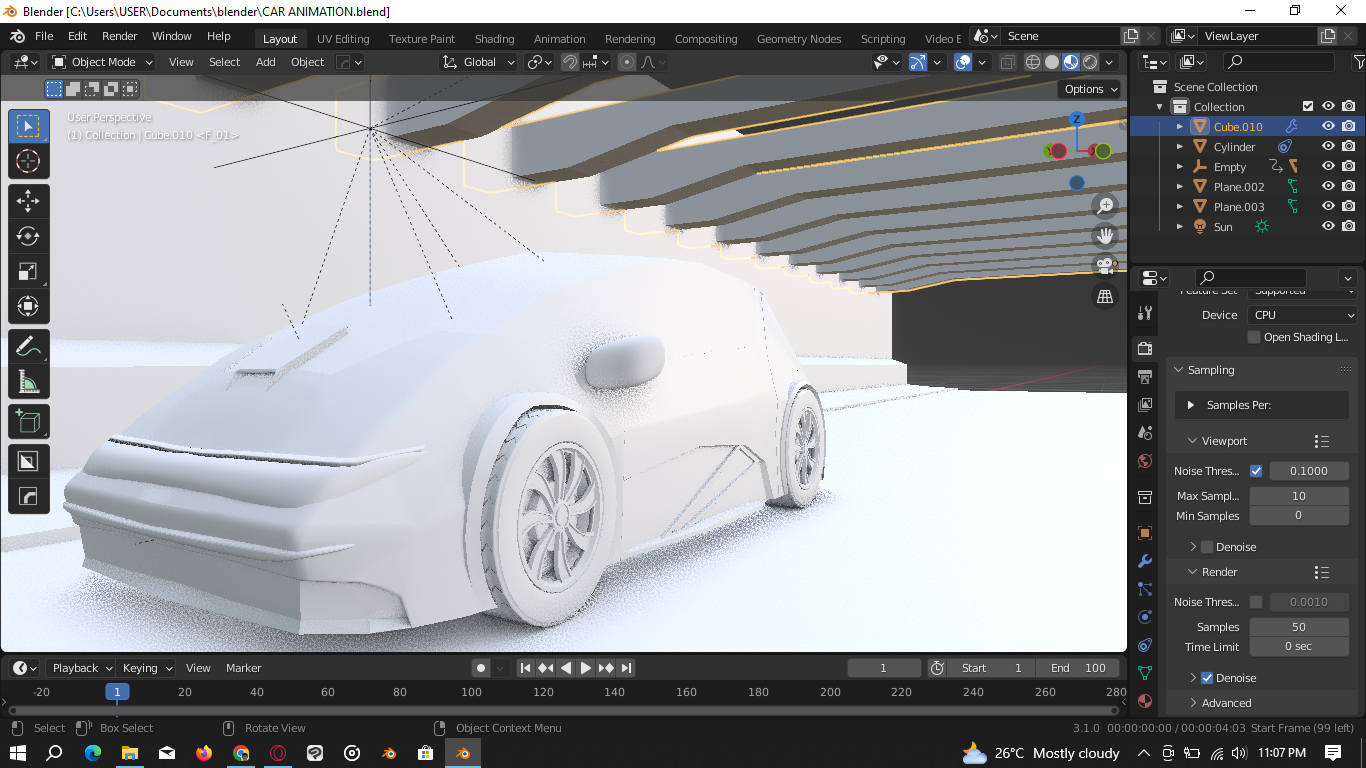This screenshot has width=1366, height=768.
Task: Open the World properties tab
Action: tap(1145, 461)
